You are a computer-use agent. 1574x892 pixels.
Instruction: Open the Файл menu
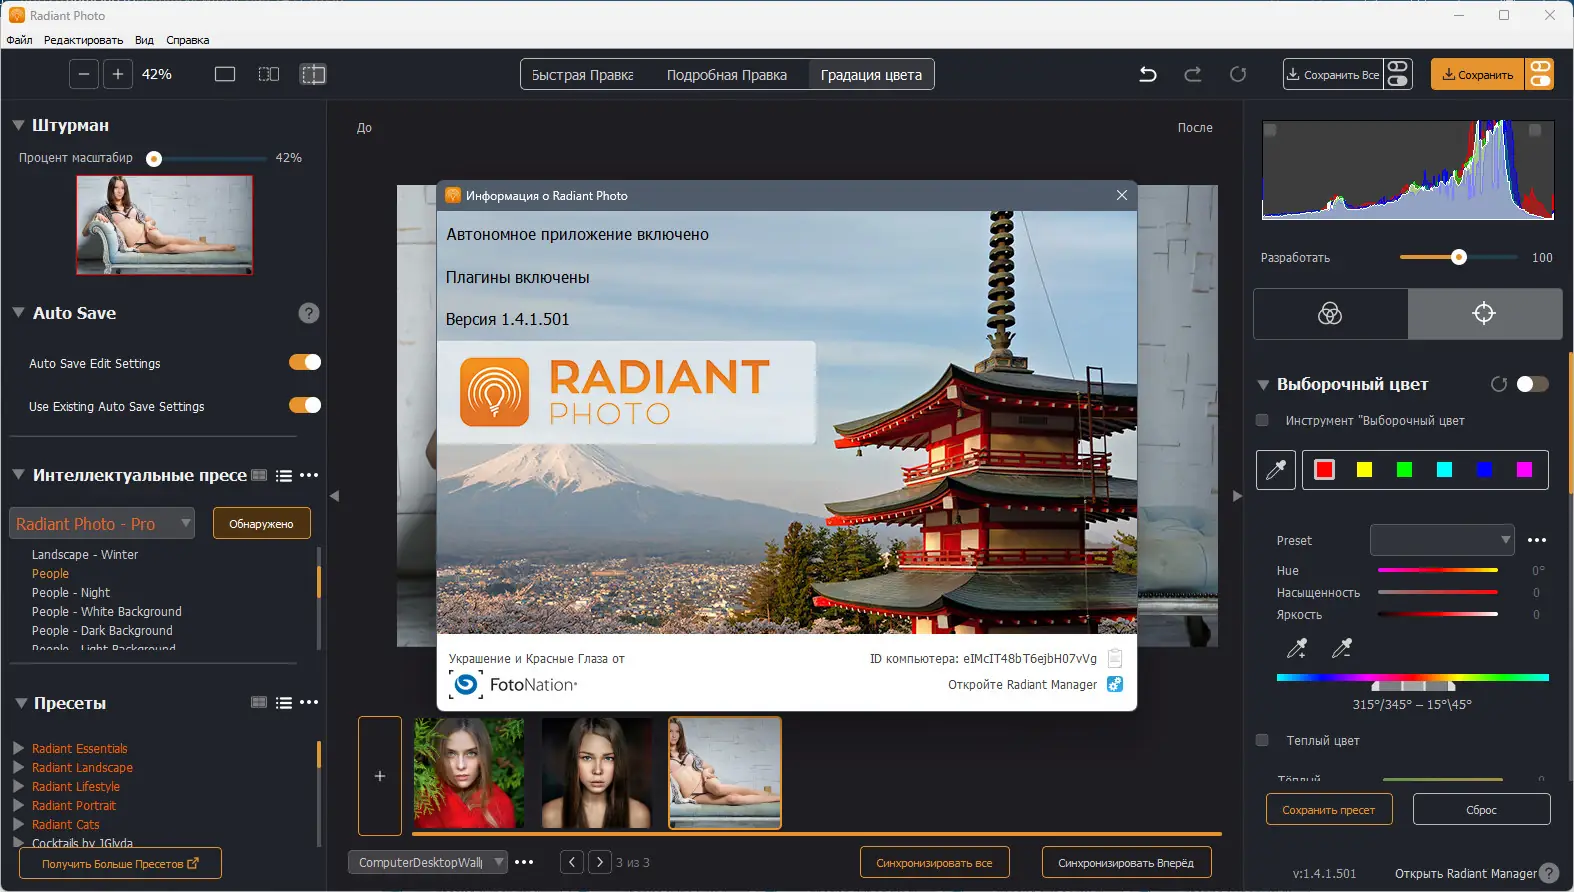click(19, 40)
